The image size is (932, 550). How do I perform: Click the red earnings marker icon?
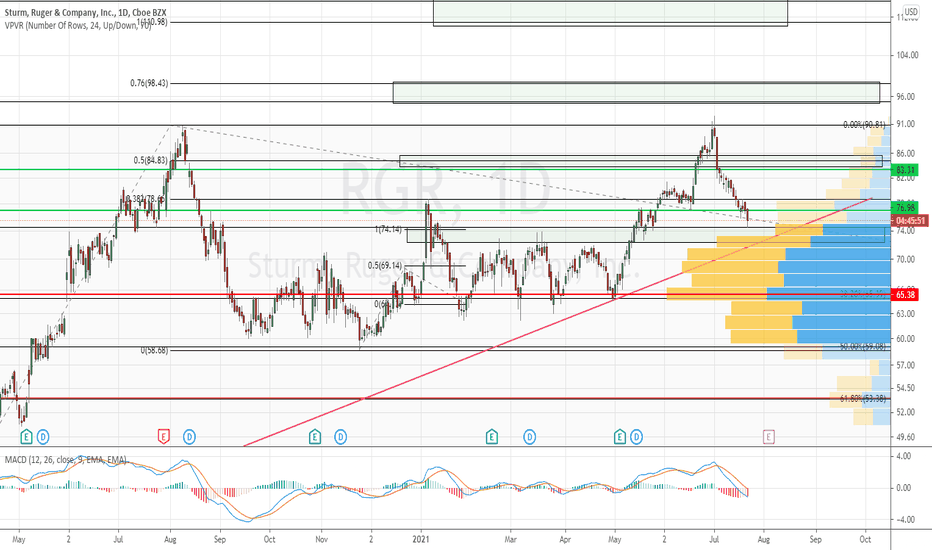click(163, 437)
